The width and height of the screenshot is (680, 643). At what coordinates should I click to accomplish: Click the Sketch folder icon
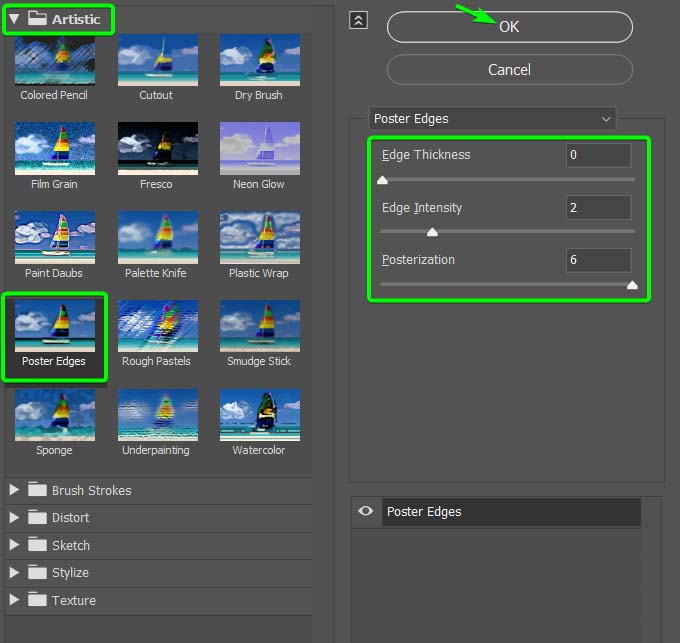(37, 545)
